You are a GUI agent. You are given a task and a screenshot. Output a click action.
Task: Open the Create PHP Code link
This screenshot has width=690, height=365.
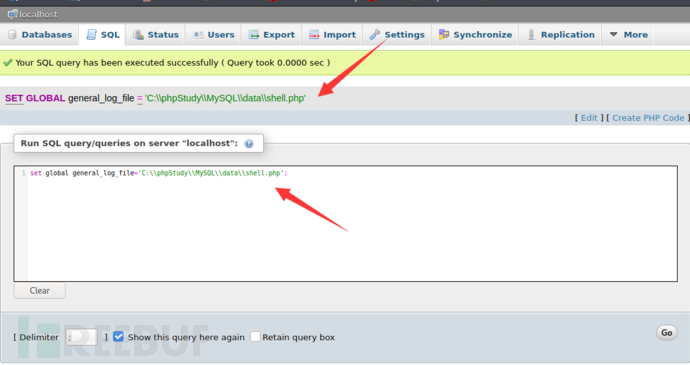click(x=648, y=118)
